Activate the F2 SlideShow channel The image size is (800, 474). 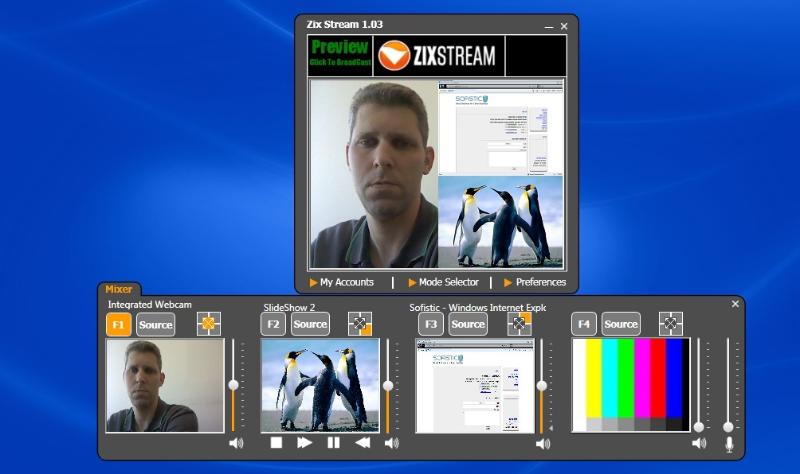pos(273,324)
